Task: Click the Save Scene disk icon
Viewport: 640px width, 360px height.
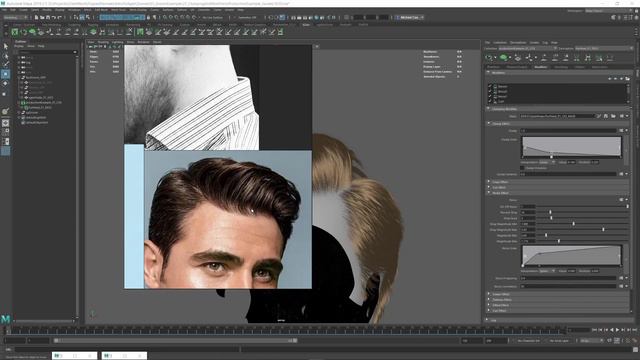Action: pos(48,18)
